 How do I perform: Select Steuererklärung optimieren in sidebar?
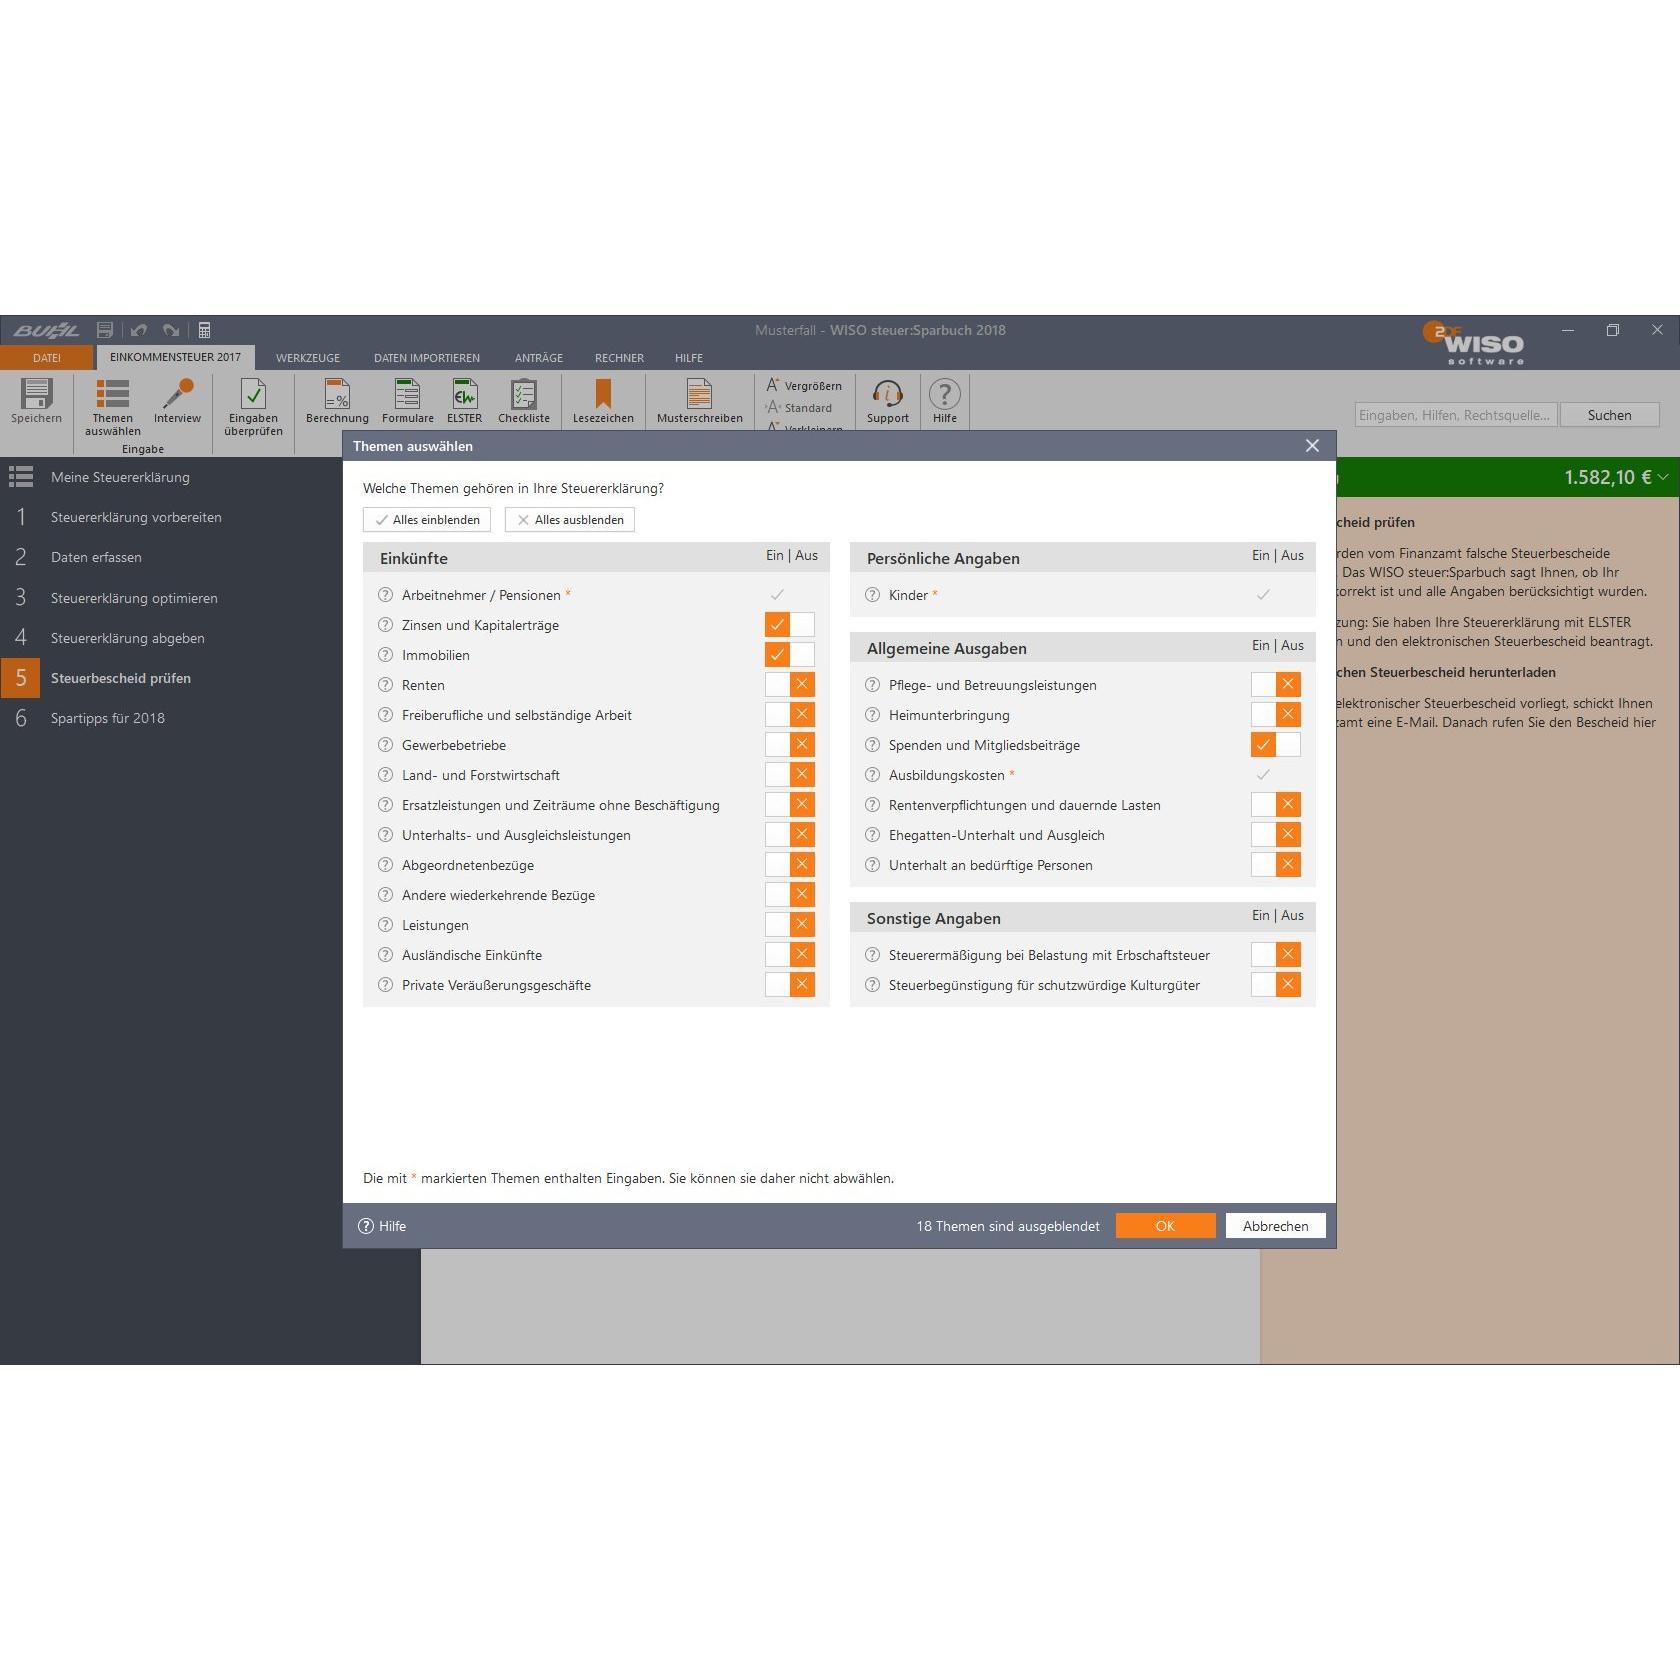[x=134, y=598]
